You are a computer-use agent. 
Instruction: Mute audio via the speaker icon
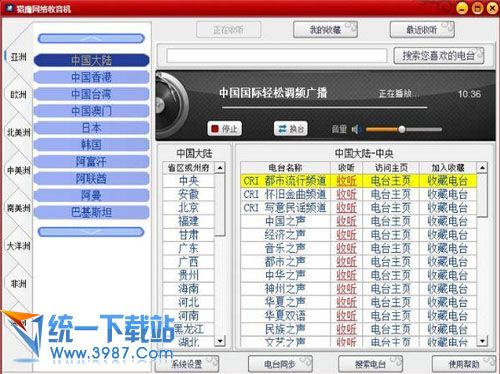pos(356,129)
